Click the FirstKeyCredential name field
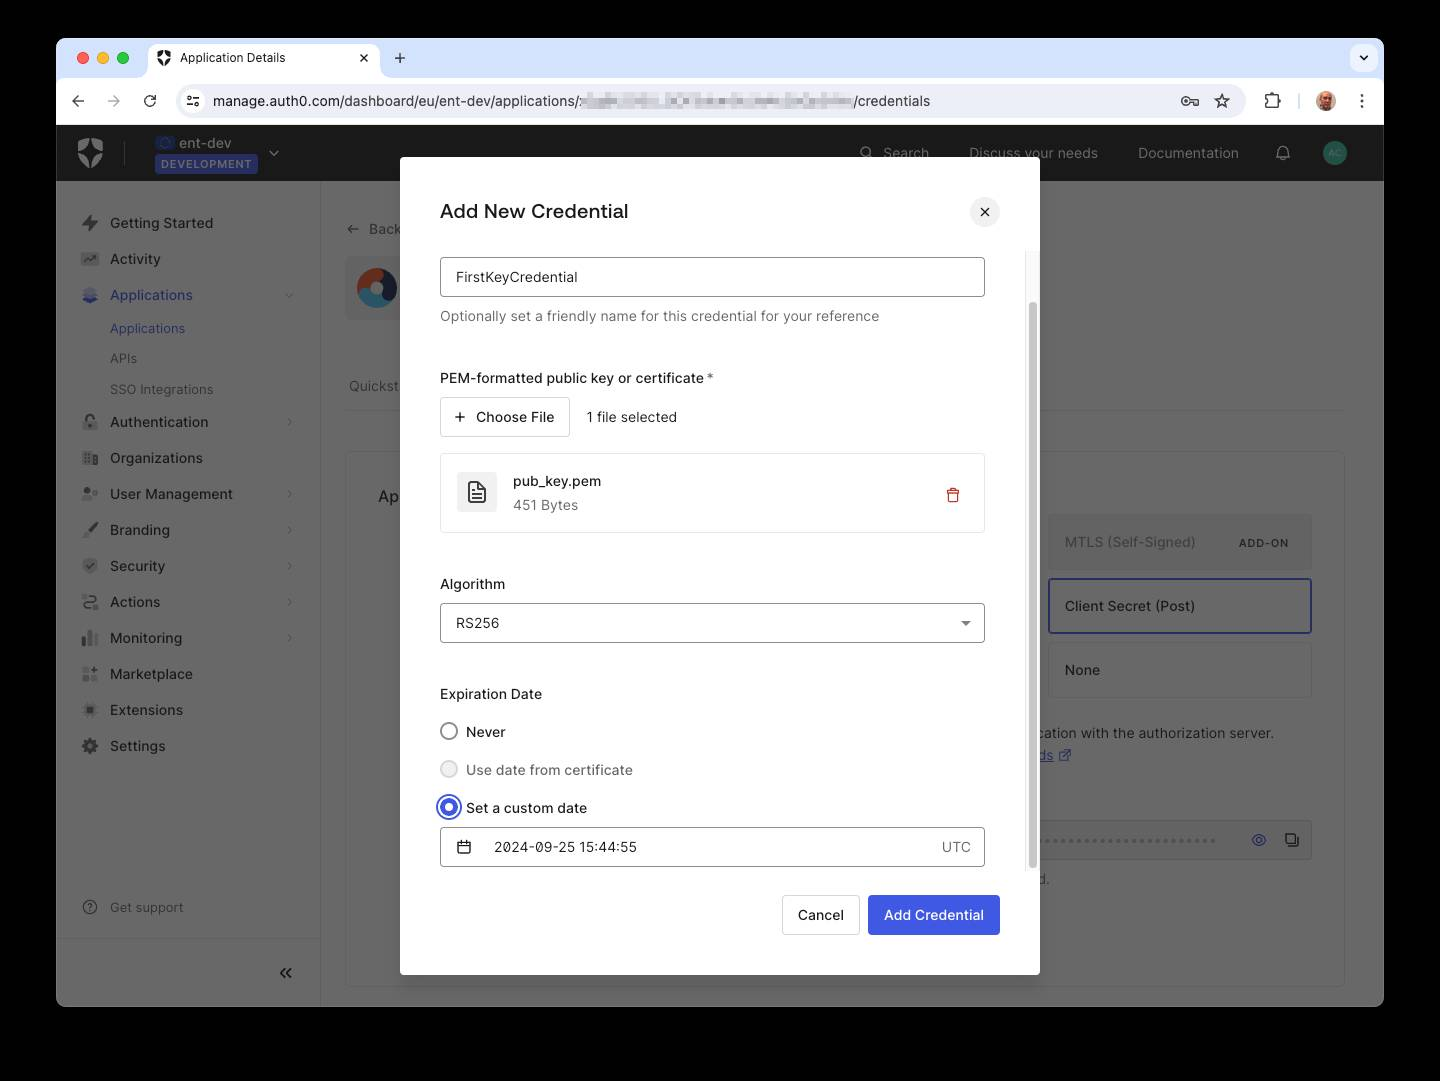This screenshot has height=1081, width=1440. [712, 277]
